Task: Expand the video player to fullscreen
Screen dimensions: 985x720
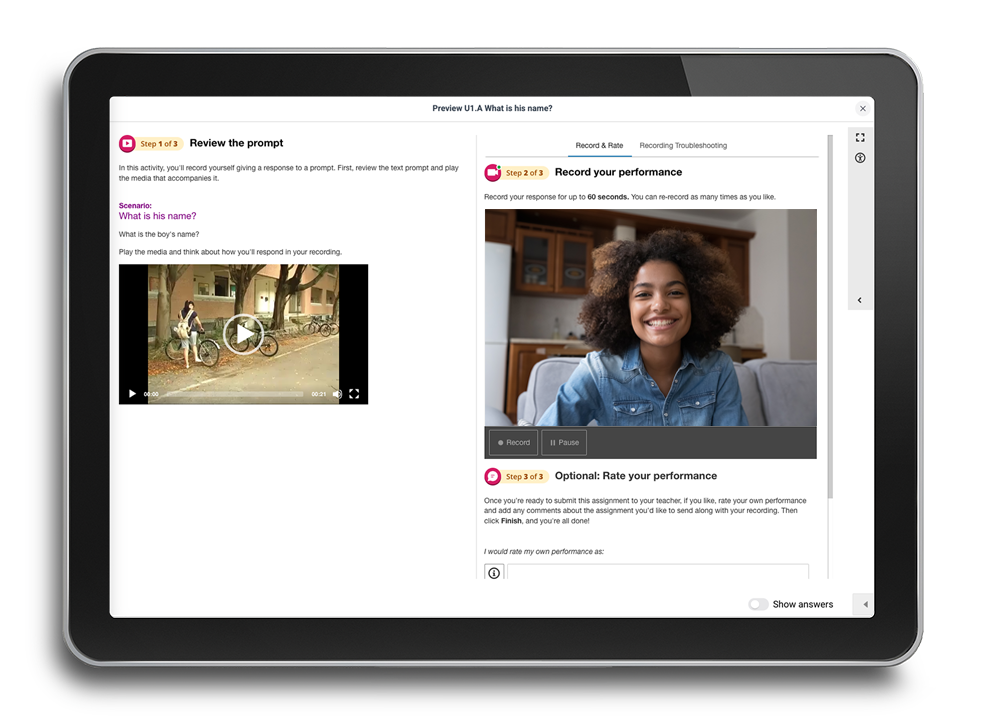Action: [354, 394]
